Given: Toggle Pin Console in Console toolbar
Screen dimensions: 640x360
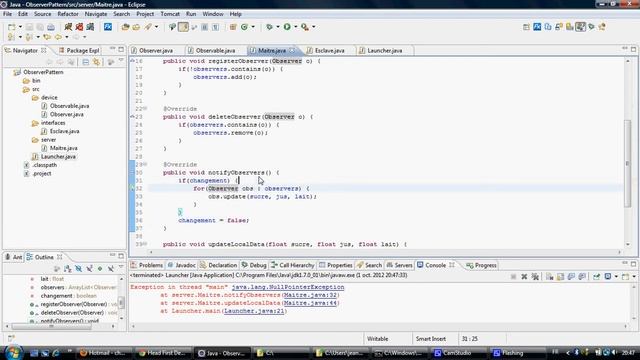Looking at the screenshot, I should 597,277.
